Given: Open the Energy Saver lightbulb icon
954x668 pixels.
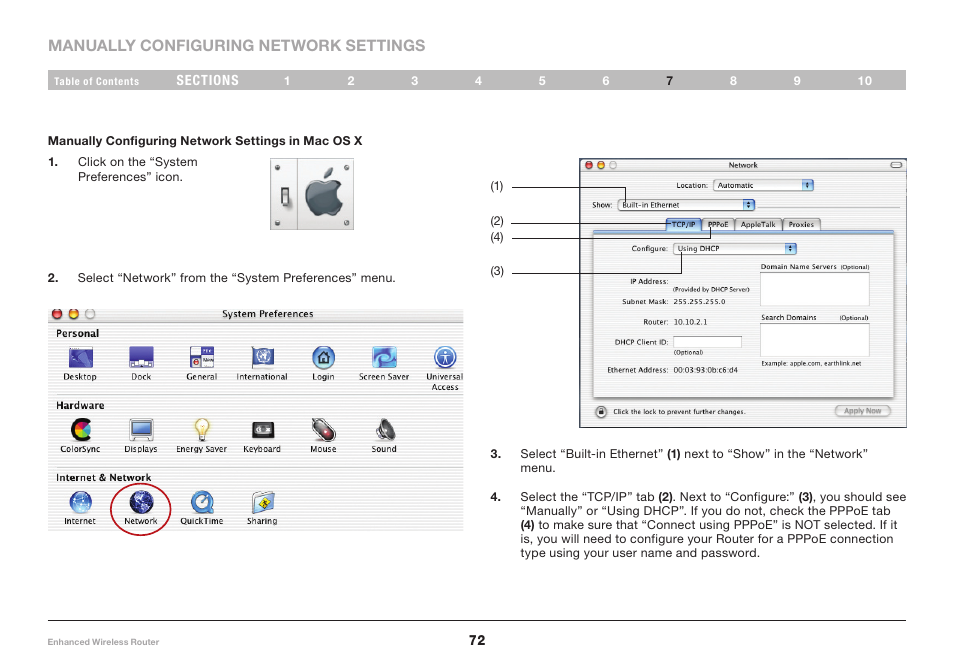Looking at the screenshot, I should (202, 430).
